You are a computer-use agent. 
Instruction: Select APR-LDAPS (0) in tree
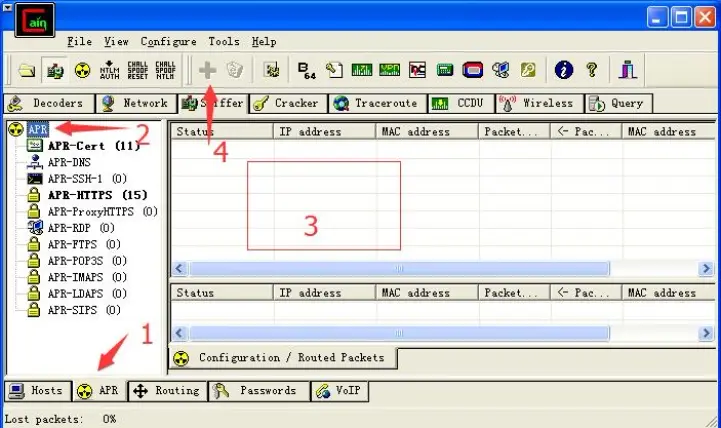coord(87,294)
